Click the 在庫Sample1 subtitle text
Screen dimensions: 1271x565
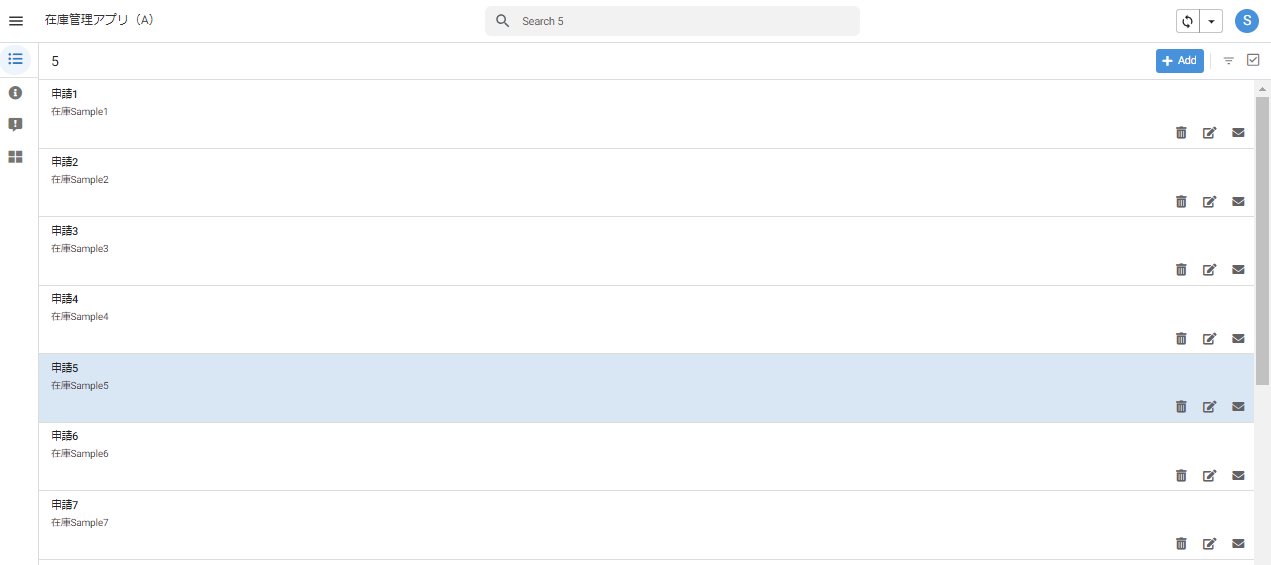coord(80,112)
